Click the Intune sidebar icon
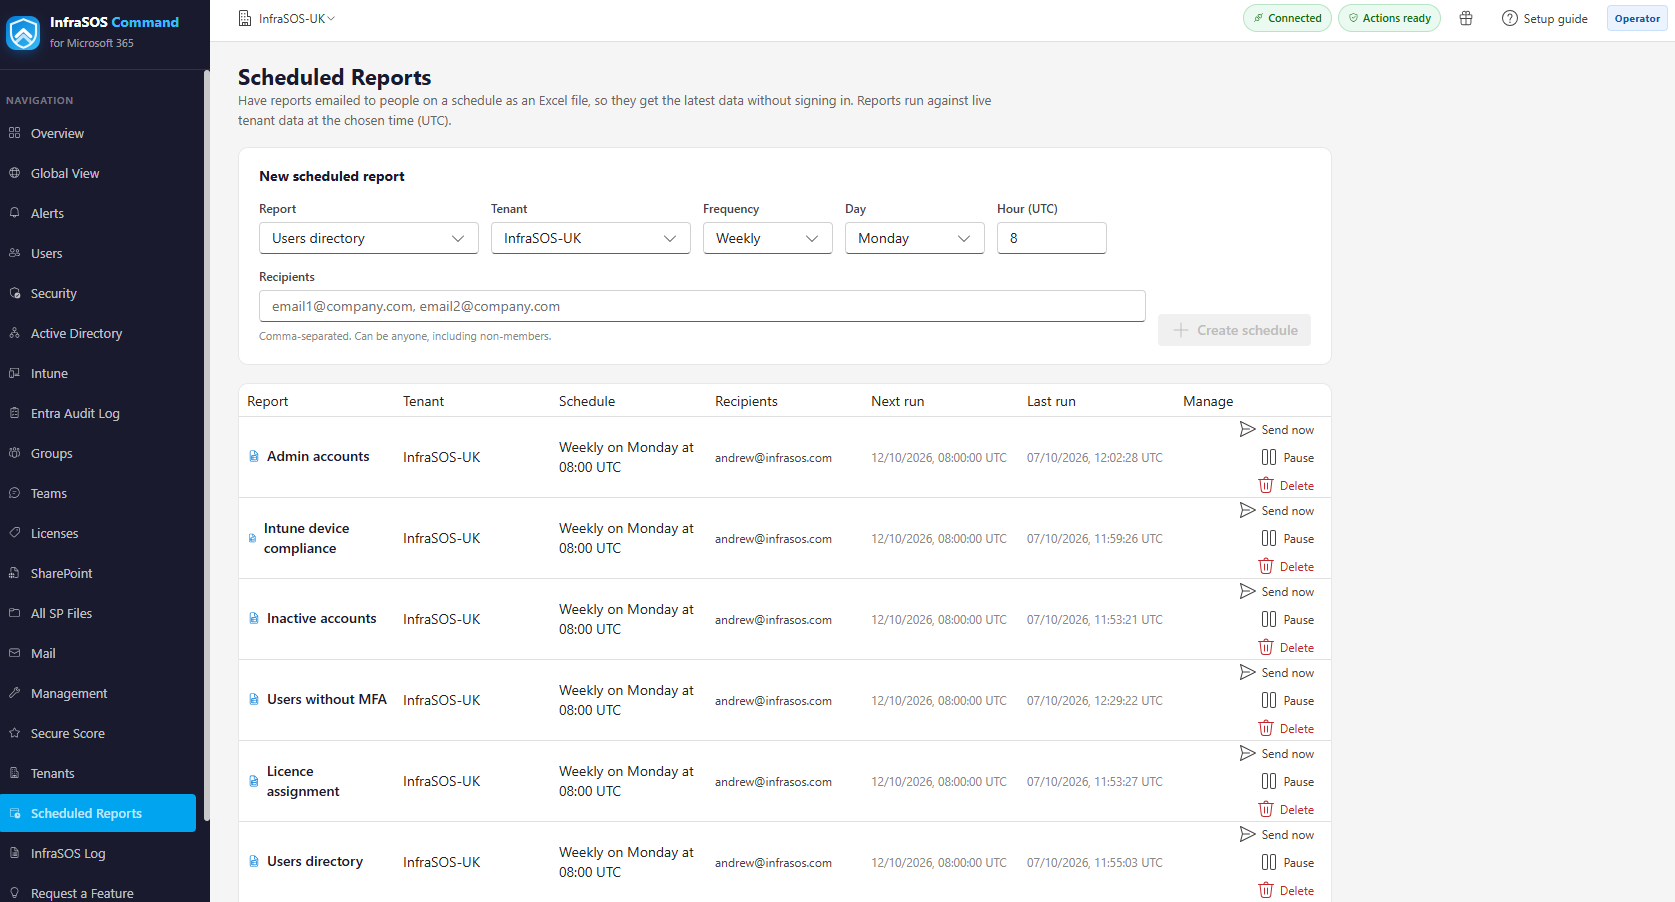1675x902 pixels. [14, 373]
